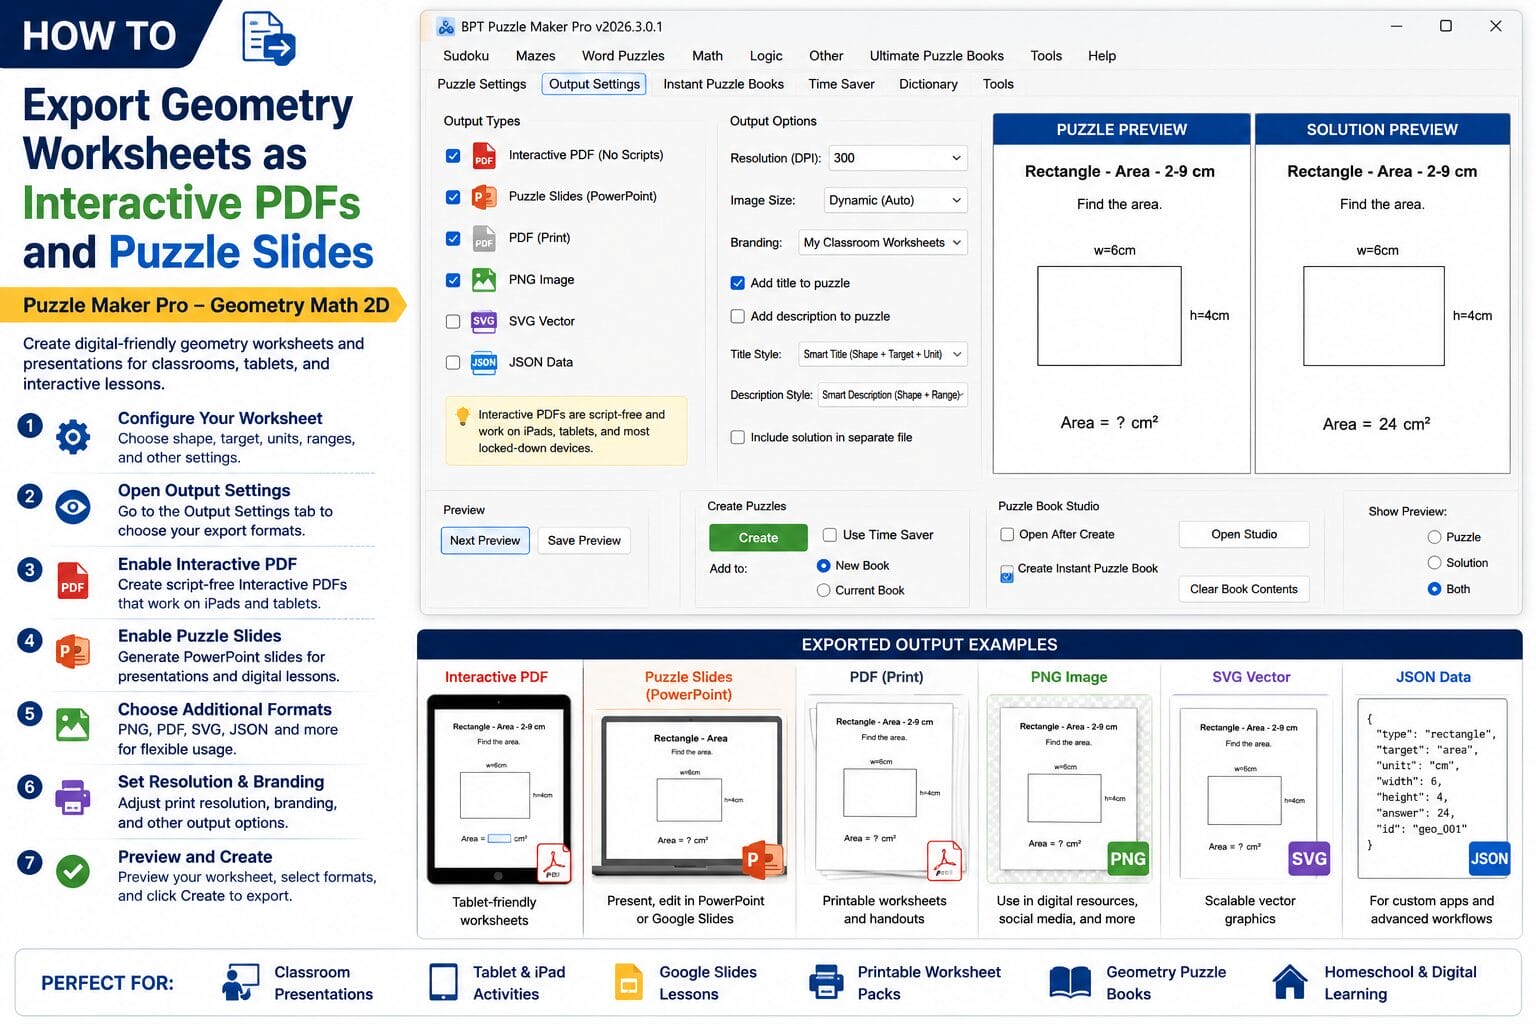Click the purple SVG Vector icon
Screen dimensions: 1536x1024
click(x=484, y=321)
